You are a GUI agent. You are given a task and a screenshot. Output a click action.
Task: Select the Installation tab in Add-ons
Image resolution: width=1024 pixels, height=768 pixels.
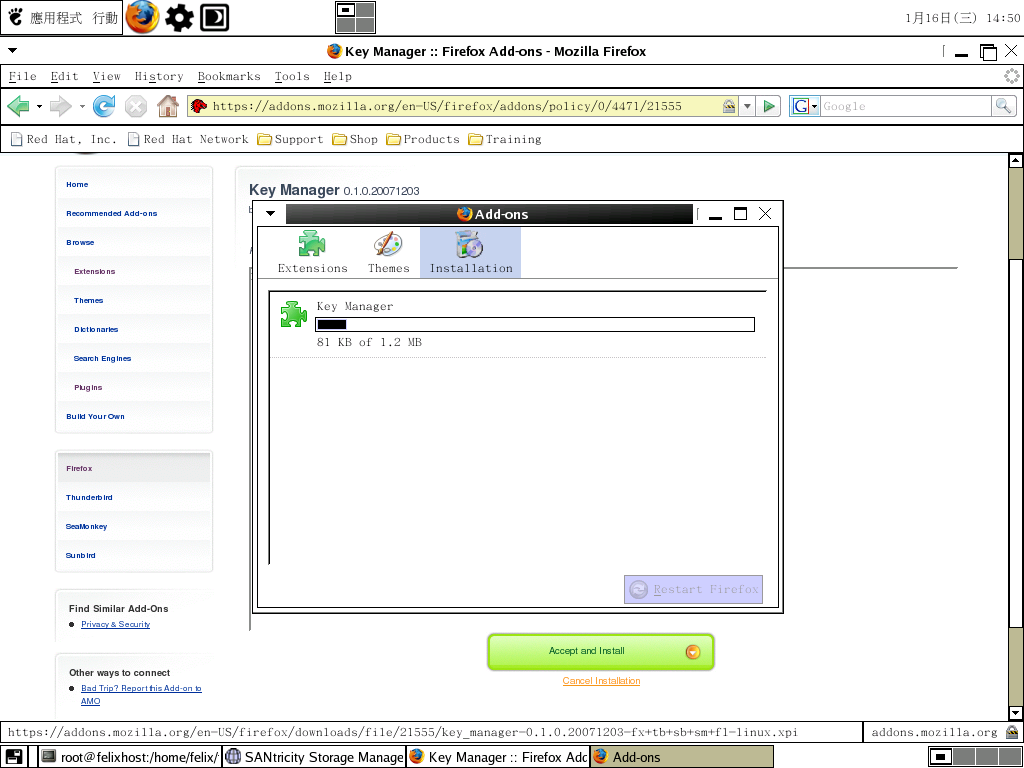pyautogui.click(x=470, y=252)
